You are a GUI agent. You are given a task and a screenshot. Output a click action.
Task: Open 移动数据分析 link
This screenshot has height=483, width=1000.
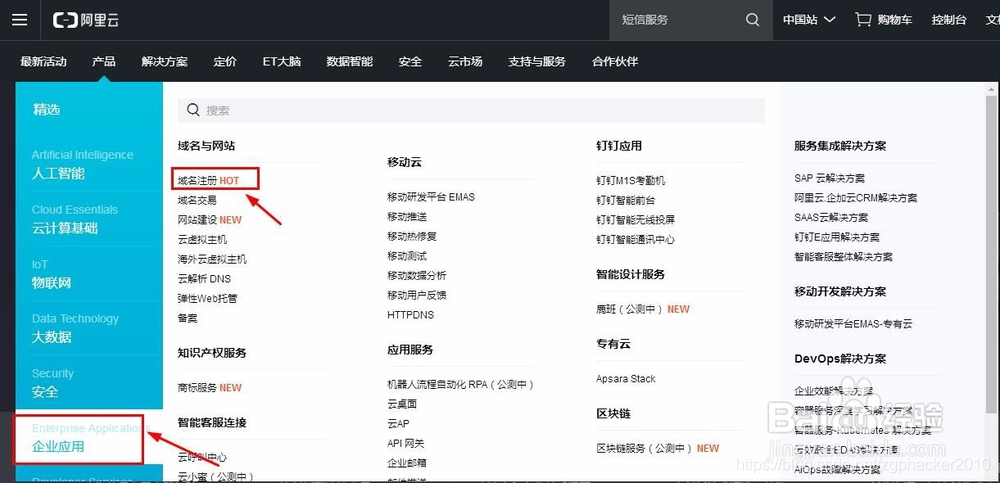pos(417,276)
